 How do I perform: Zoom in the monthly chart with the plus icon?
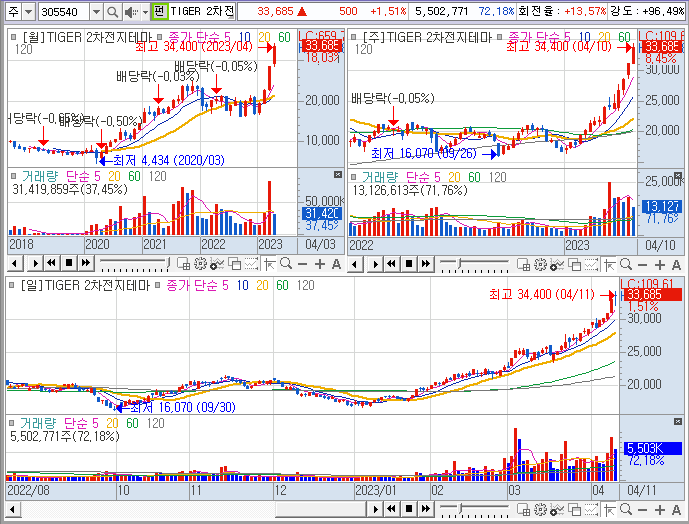(x=319, y=264)
